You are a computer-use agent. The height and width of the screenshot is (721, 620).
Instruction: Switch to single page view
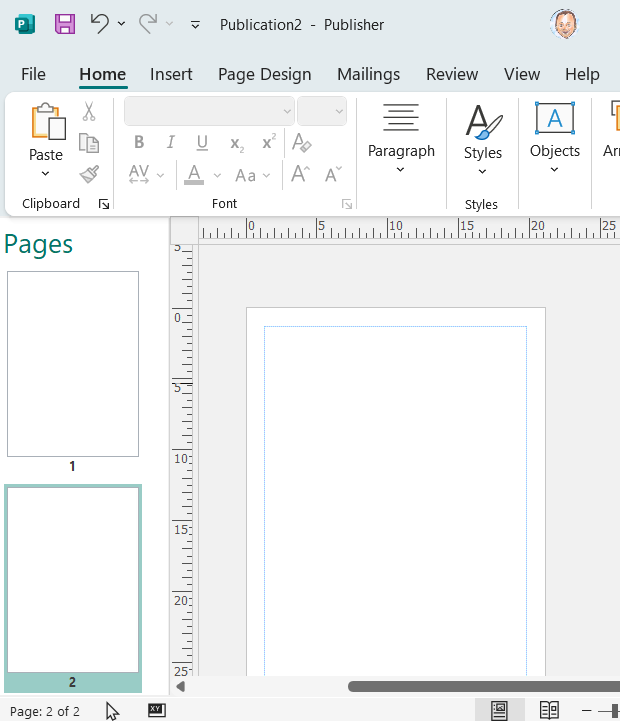[x=499, y=710]
